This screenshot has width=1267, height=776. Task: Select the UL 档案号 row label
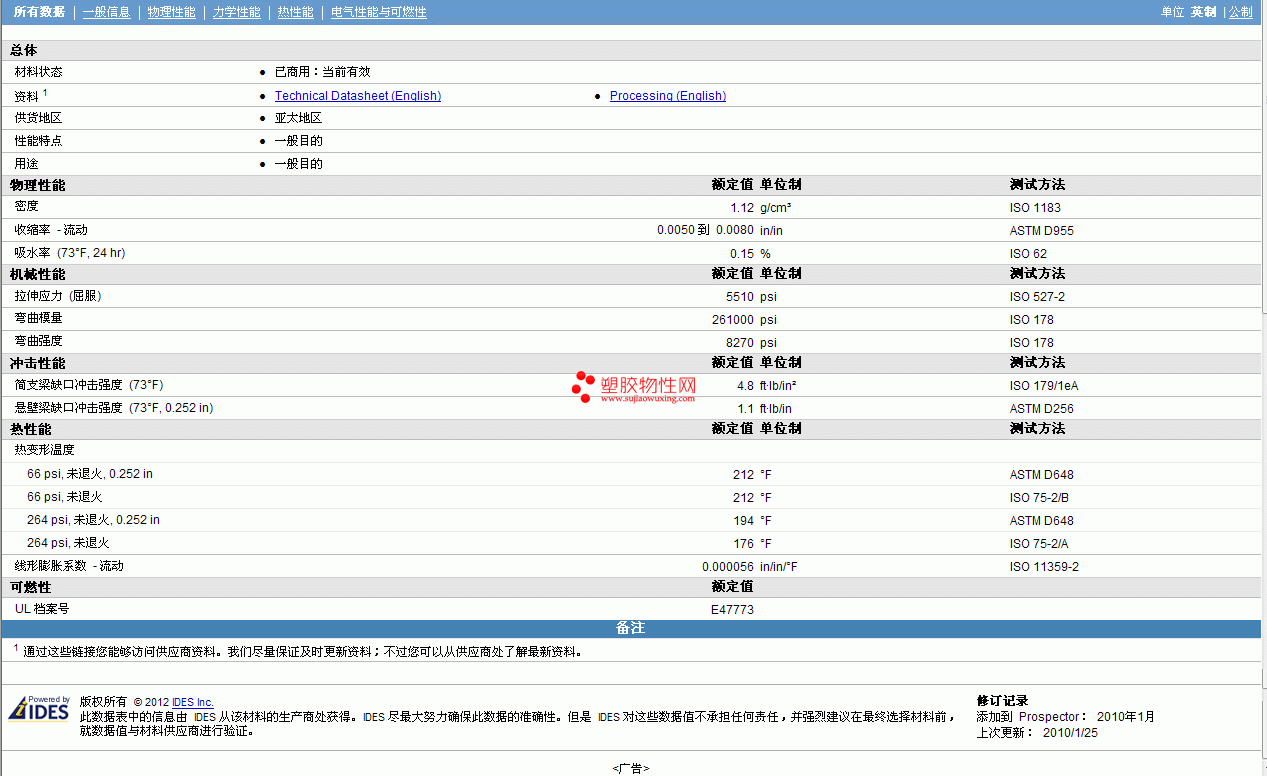42,608
